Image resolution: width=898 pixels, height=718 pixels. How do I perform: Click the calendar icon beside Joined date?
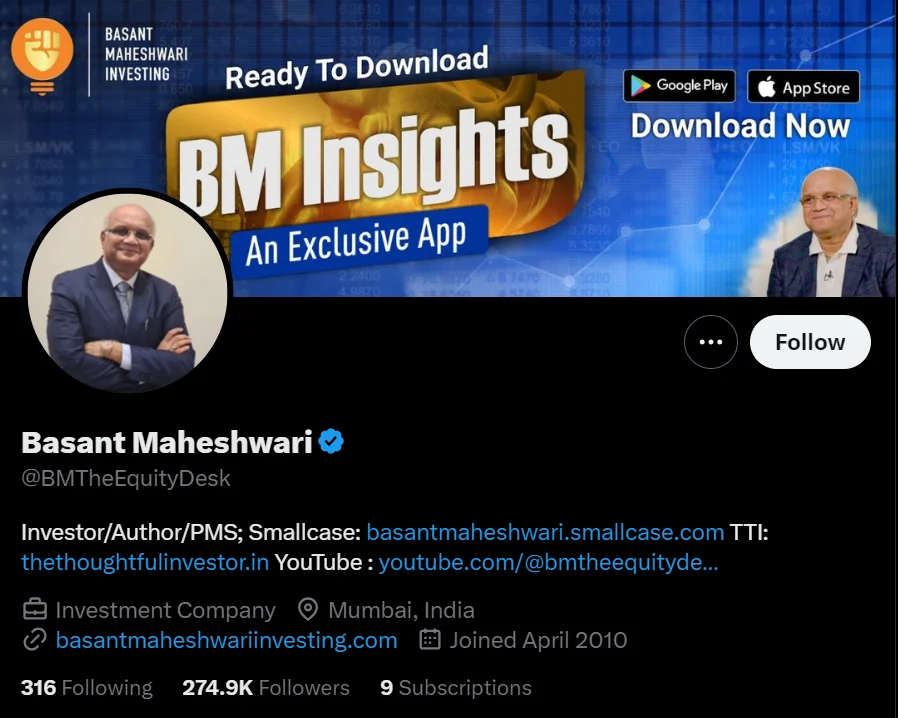tap(430, 640)
